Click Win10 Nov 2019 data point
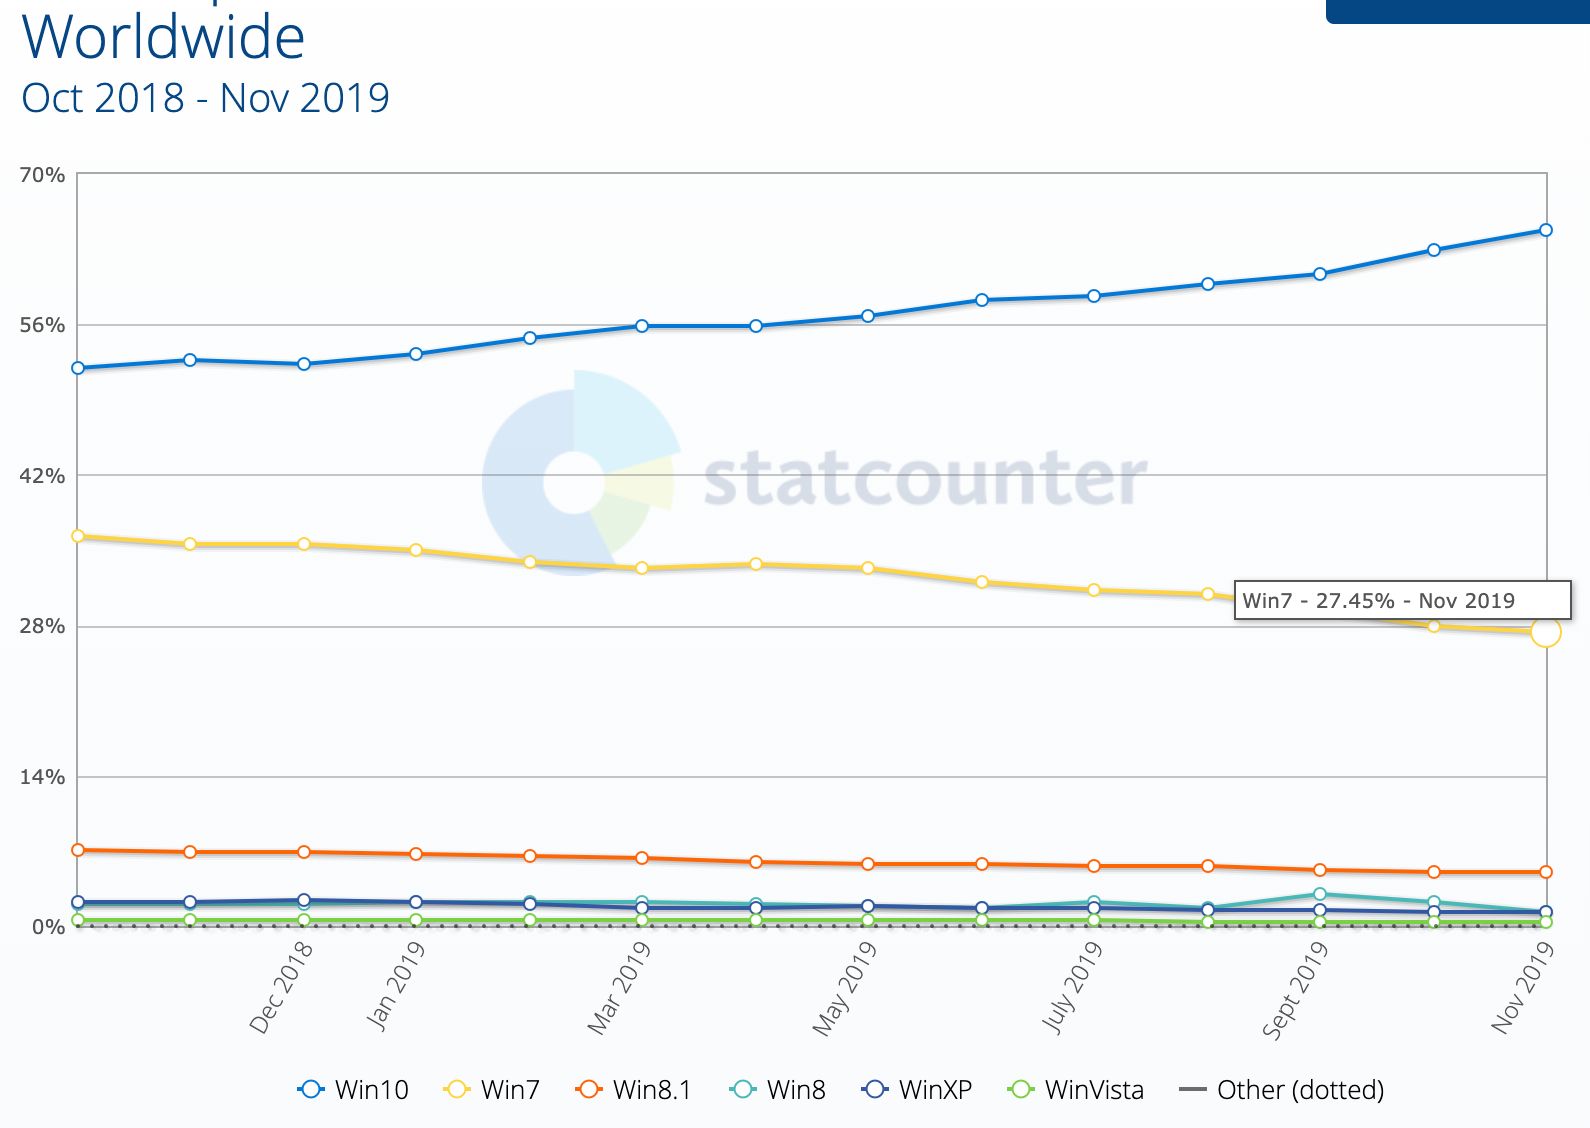Image resolution: width=1590 pixels, height=1128 pixels. pos(1546,230)
